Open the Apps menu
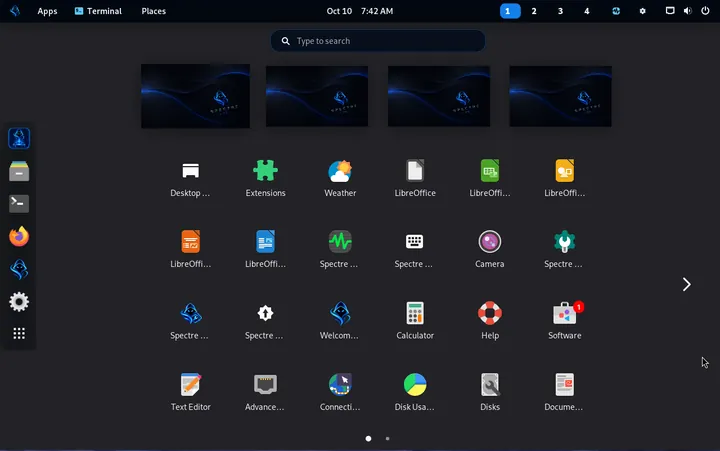Viewport: 720px width, 451px height. coord(47,11)
